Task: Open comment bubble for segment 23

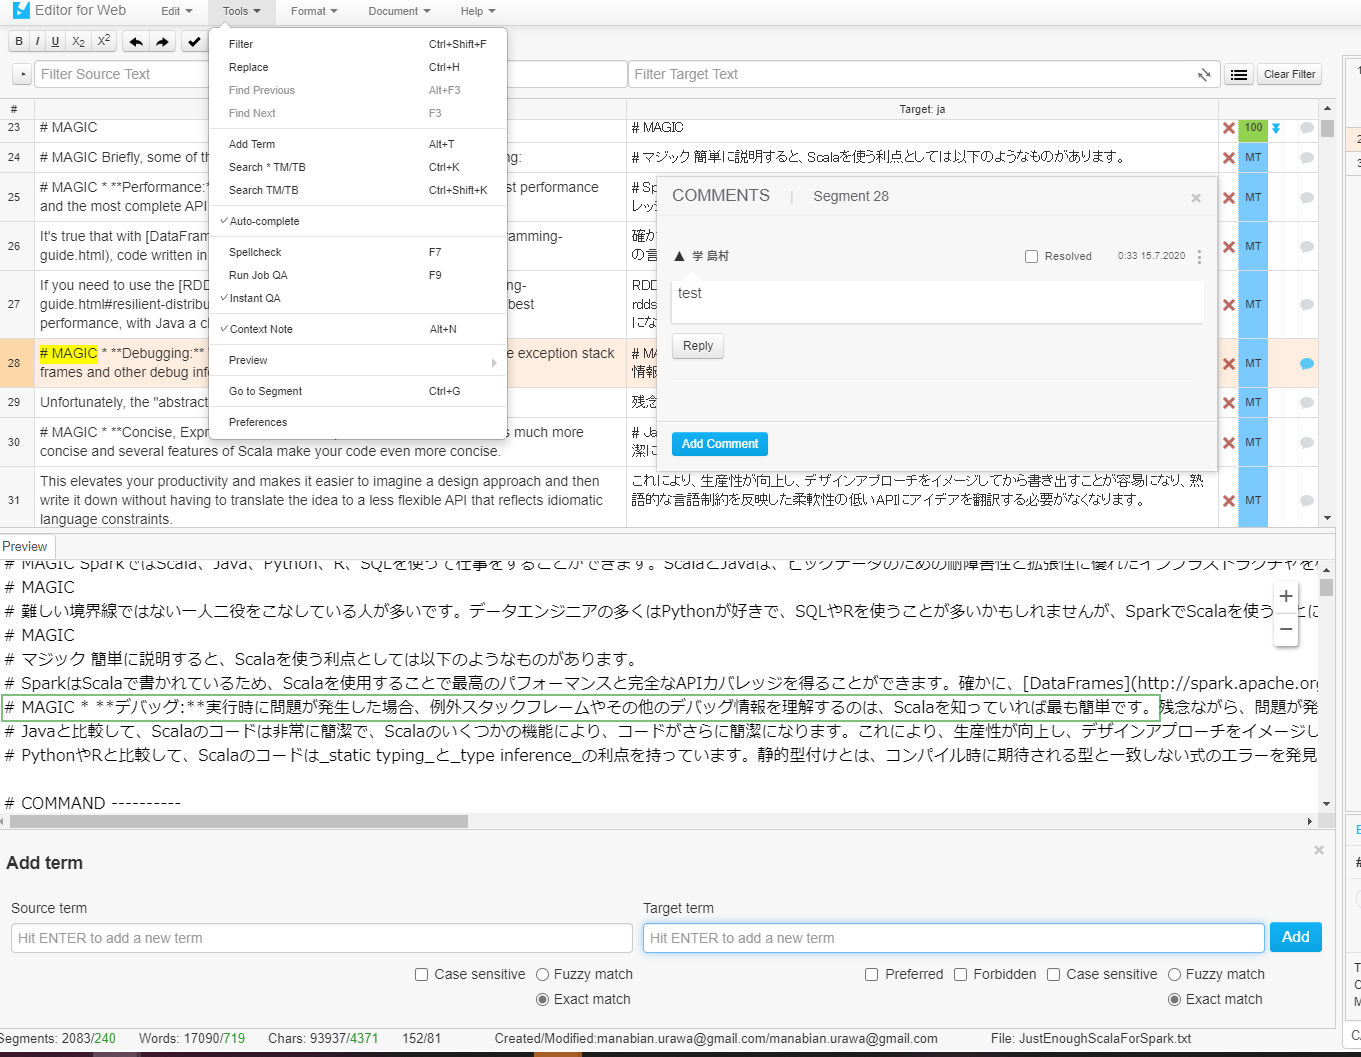Action: pos(1306,128)
